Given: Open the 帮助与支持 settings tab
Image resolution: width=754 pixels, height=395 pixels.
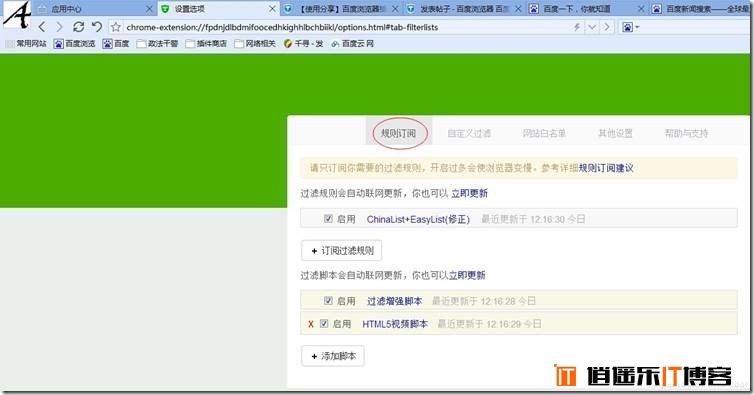Looking at the screenshot, I should tap(686, 133).
